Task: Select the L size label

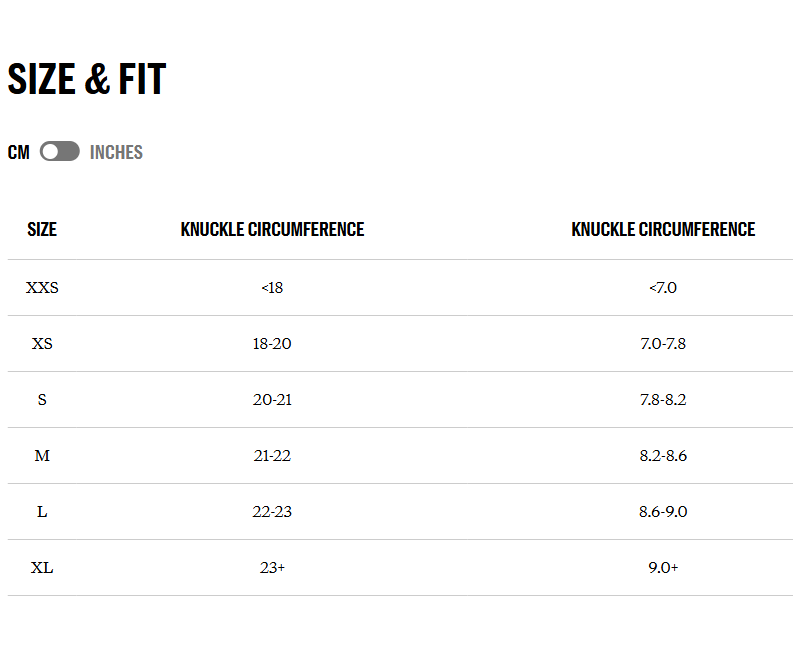Action: click(x=42, y=512)
